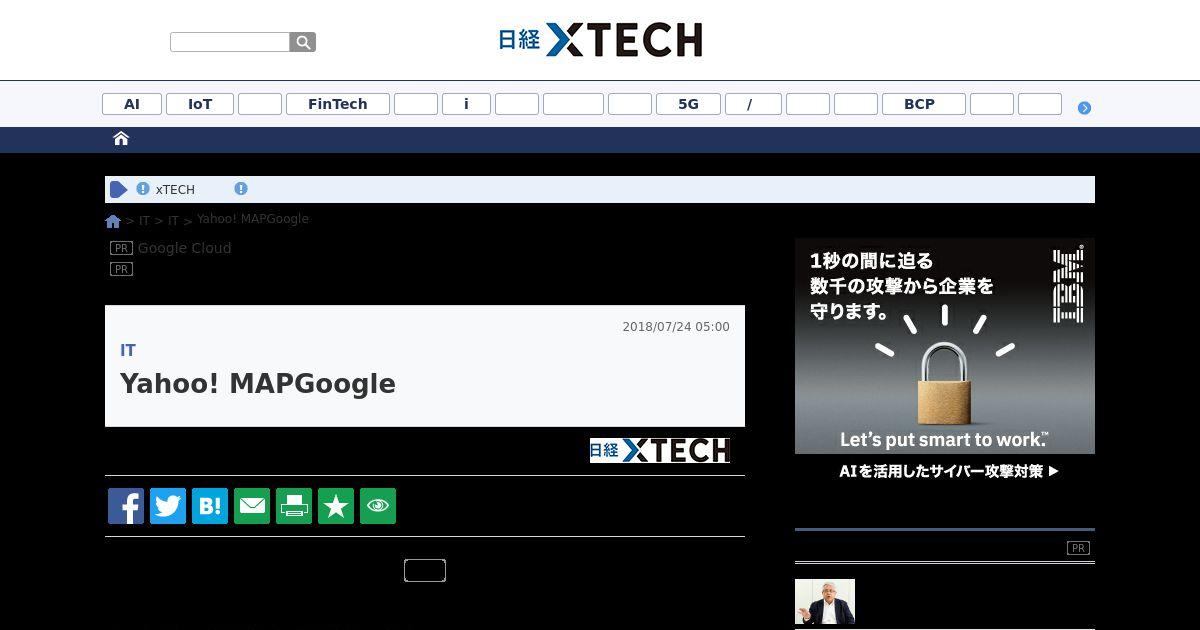Click the second info icon in notice bar
Screen dimensions: 1200x630
point(241,188)
